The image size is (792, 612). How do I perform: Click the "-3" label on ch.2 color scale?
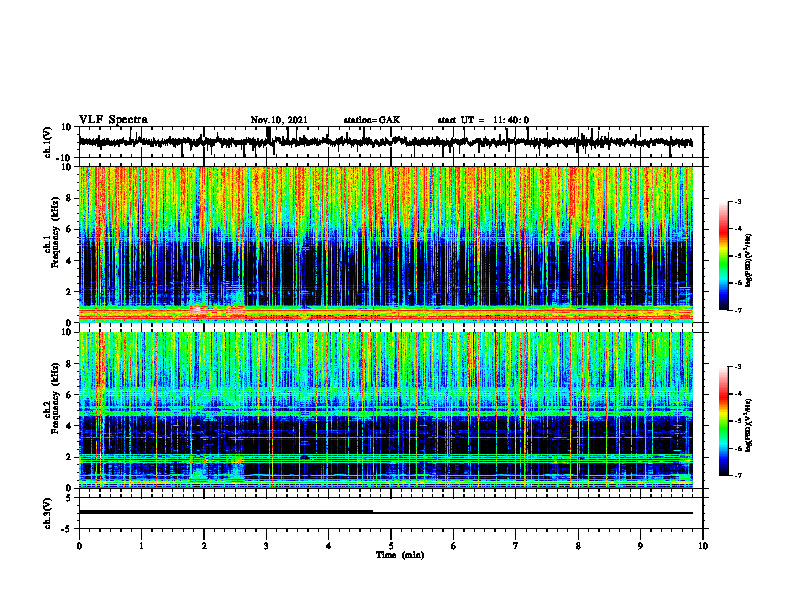(x=737, y=367)
